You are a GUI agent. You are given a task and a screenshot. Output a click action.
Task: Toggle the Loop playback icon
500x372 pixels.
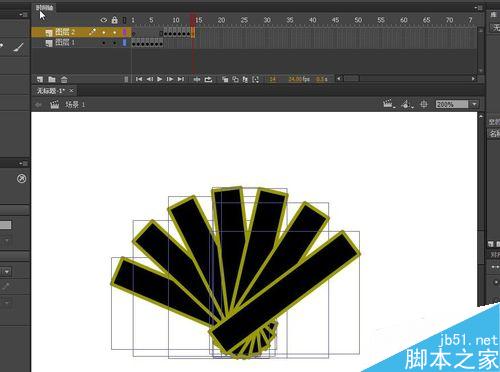pos(208,79)
